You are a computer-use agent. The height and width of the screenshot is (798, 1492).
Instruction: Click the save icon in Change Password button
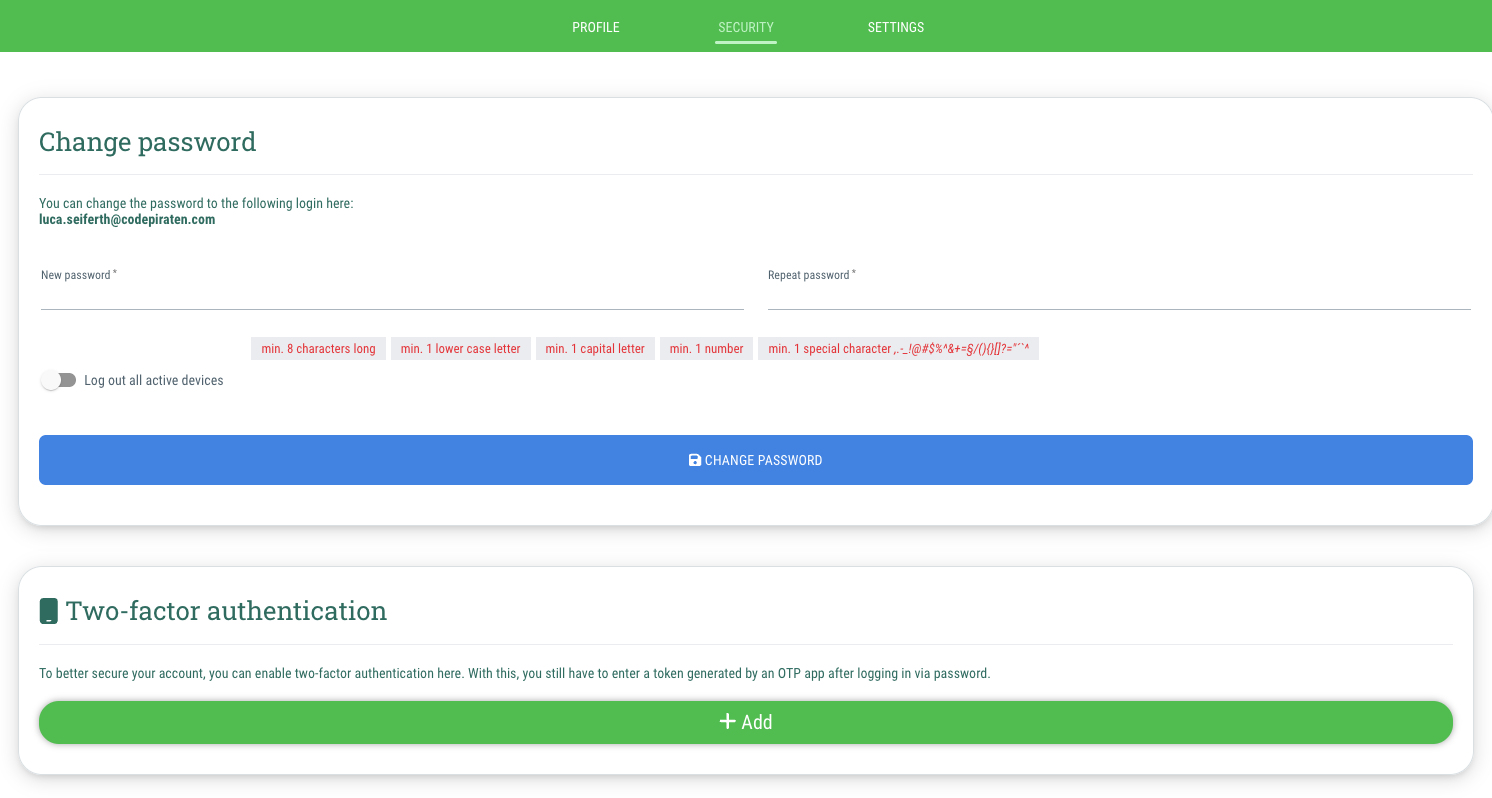[x=695, y=460]
